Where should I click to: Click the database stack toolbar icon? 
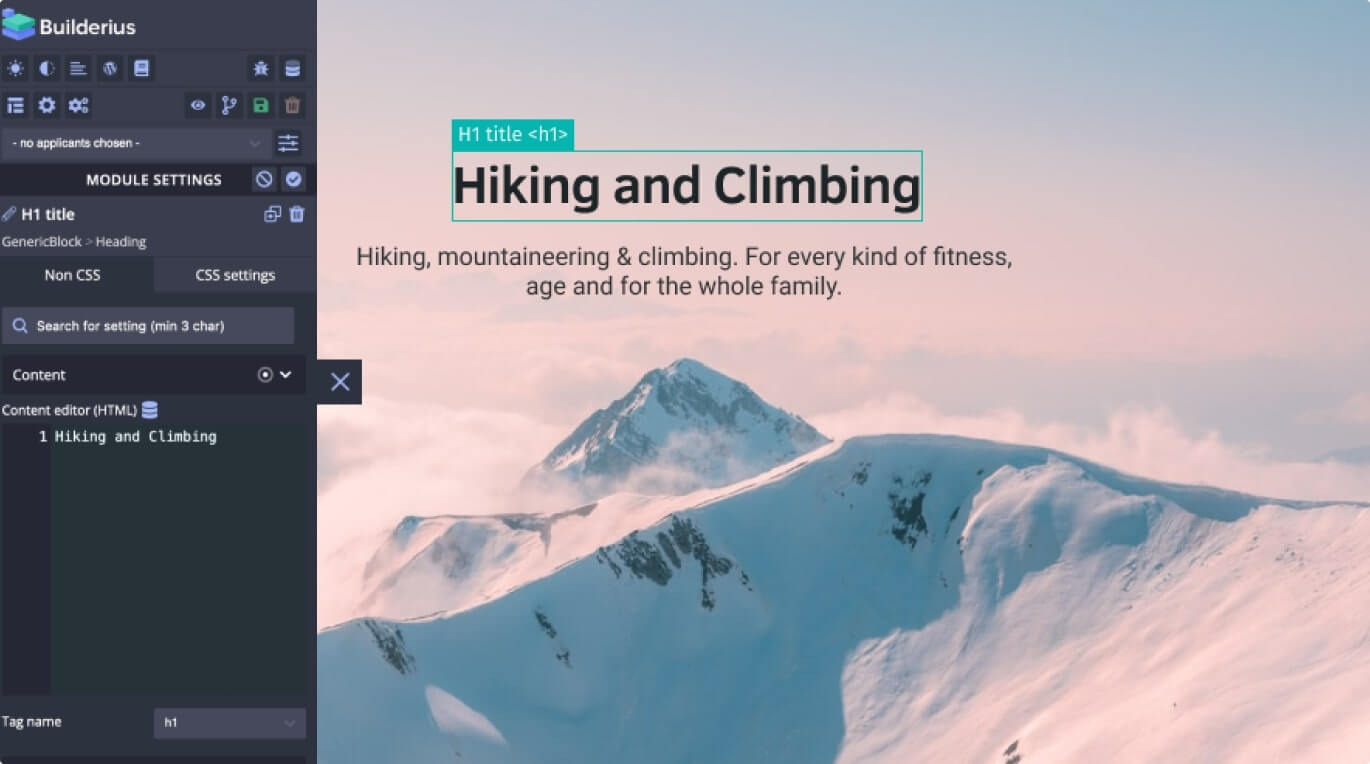click(x=292, y=69)
